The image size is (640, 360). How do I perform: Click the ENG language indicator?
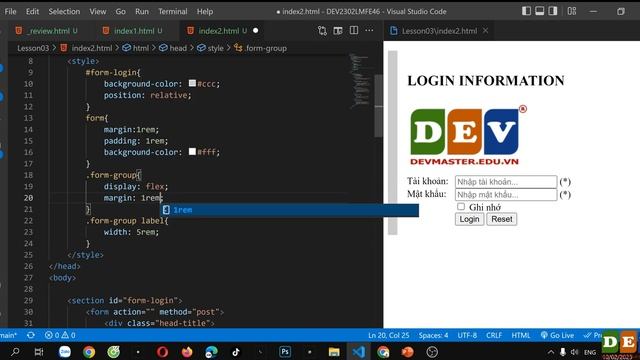click(590, 352)
